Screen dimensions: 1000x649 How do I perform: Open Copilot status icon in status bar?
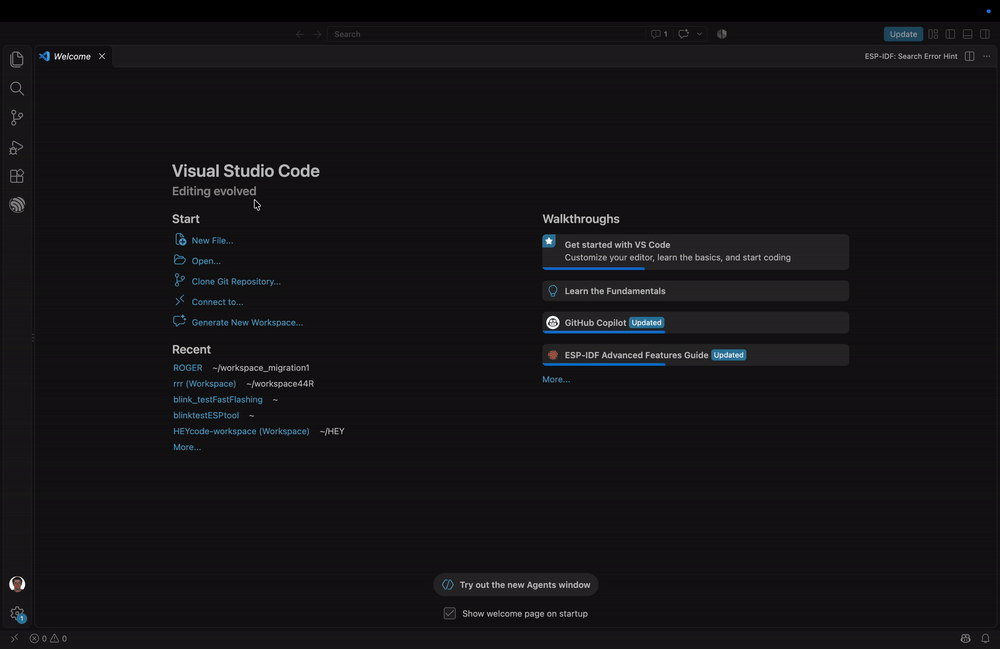click(966, 638)
